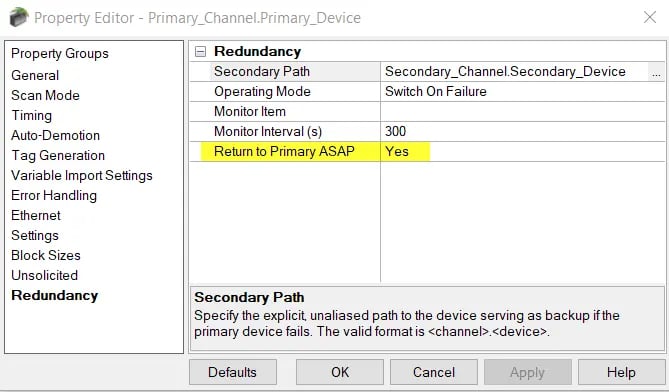This screenshot has height=392, width=669.
Task: Open Help for this dialog
Action: [622, 372]
